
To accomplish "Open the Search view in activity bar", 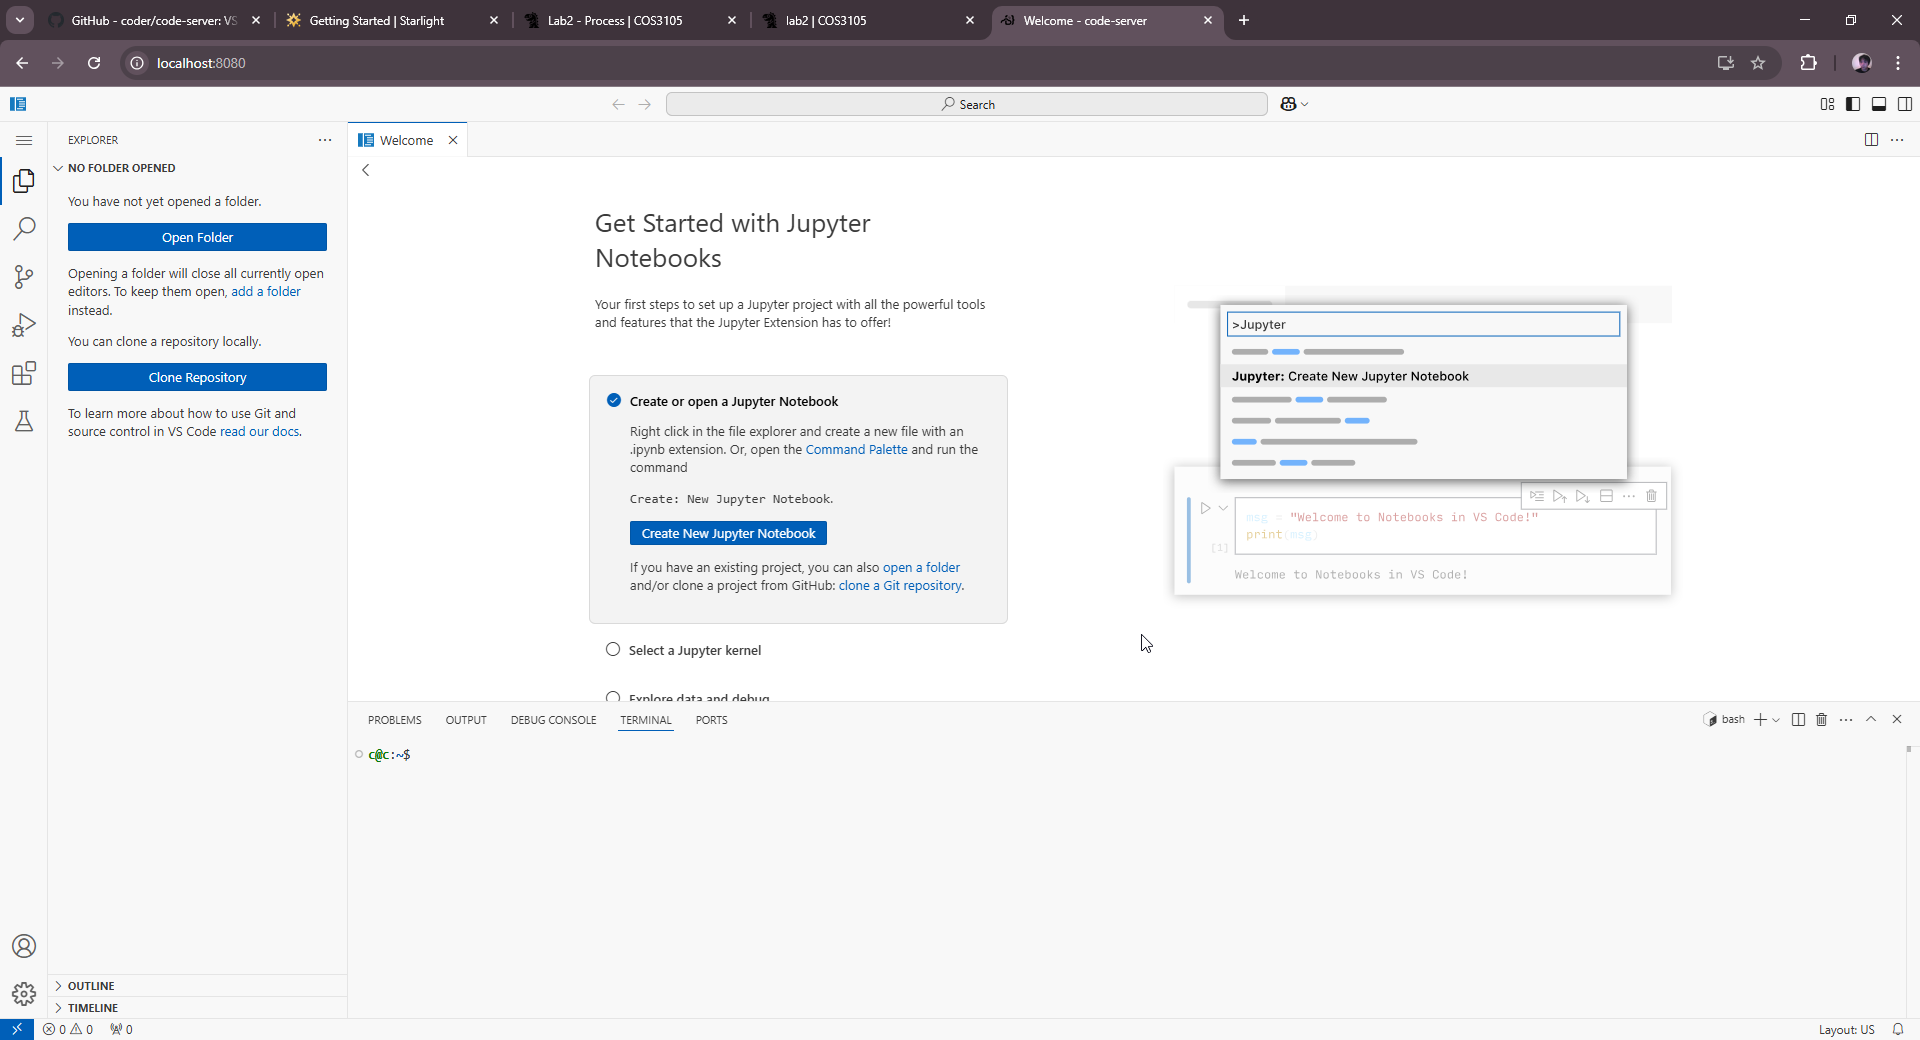I will (24, 229).
